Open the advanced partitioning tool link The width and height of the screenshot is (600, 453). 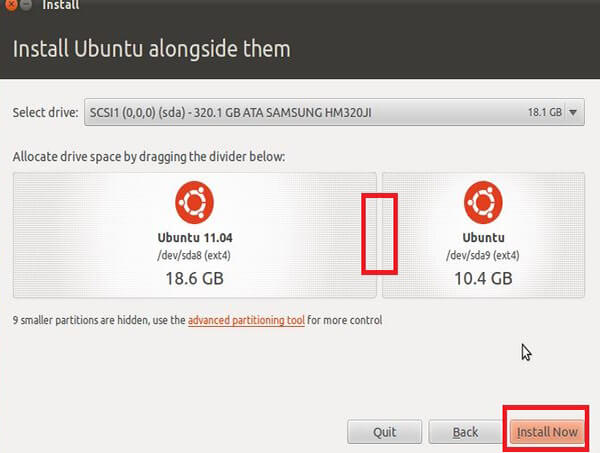[x=246, y=320]
